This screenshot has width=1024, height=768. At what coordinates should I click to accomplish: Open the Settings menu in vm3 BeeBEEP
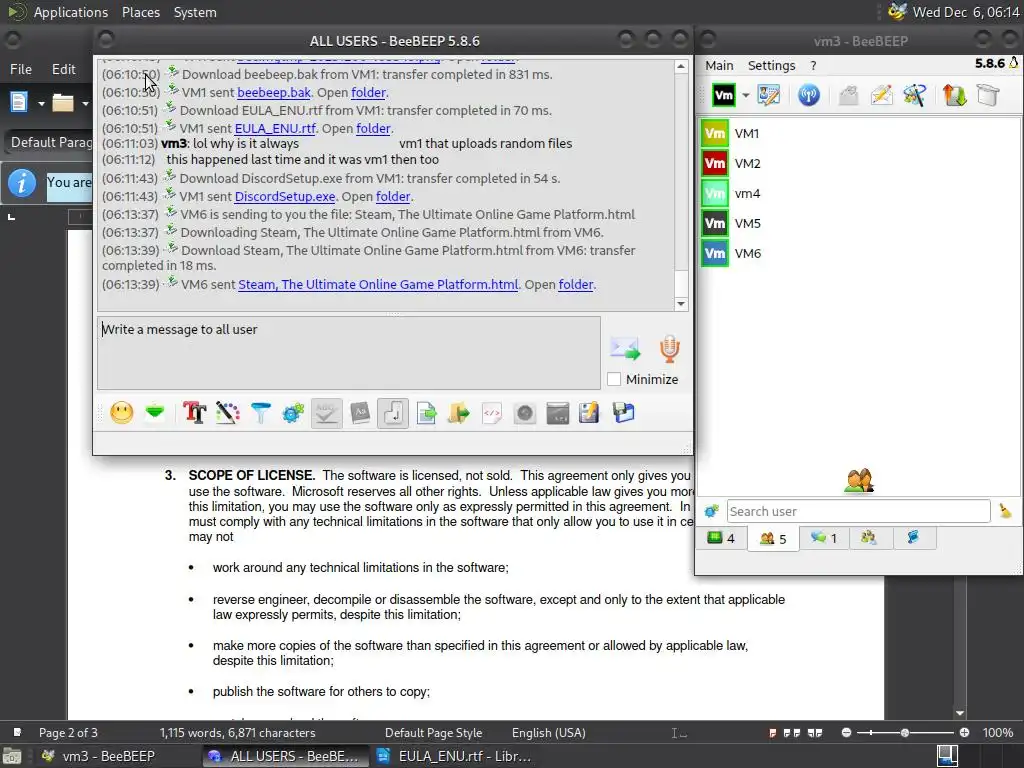coord(771,65)
